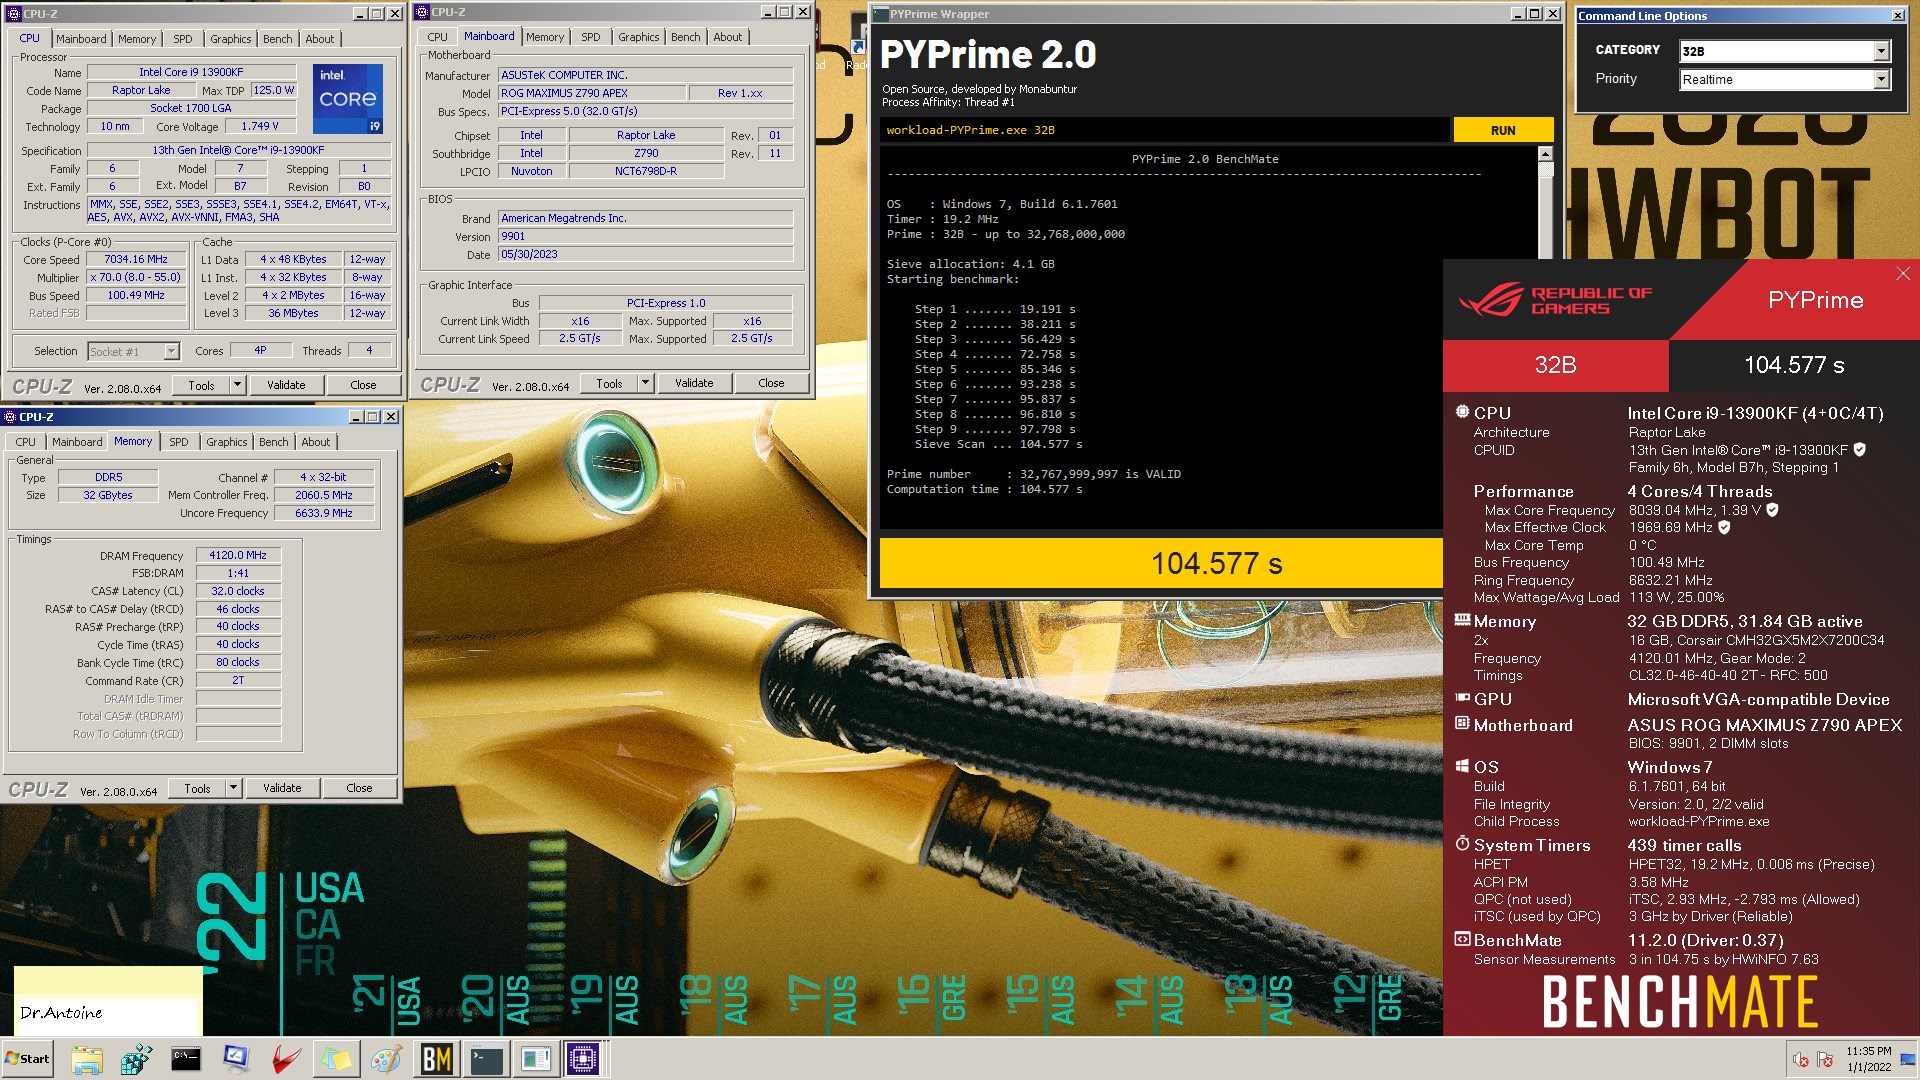Open About tab in the Memory CPU-Z window

[x=315, y=442]
